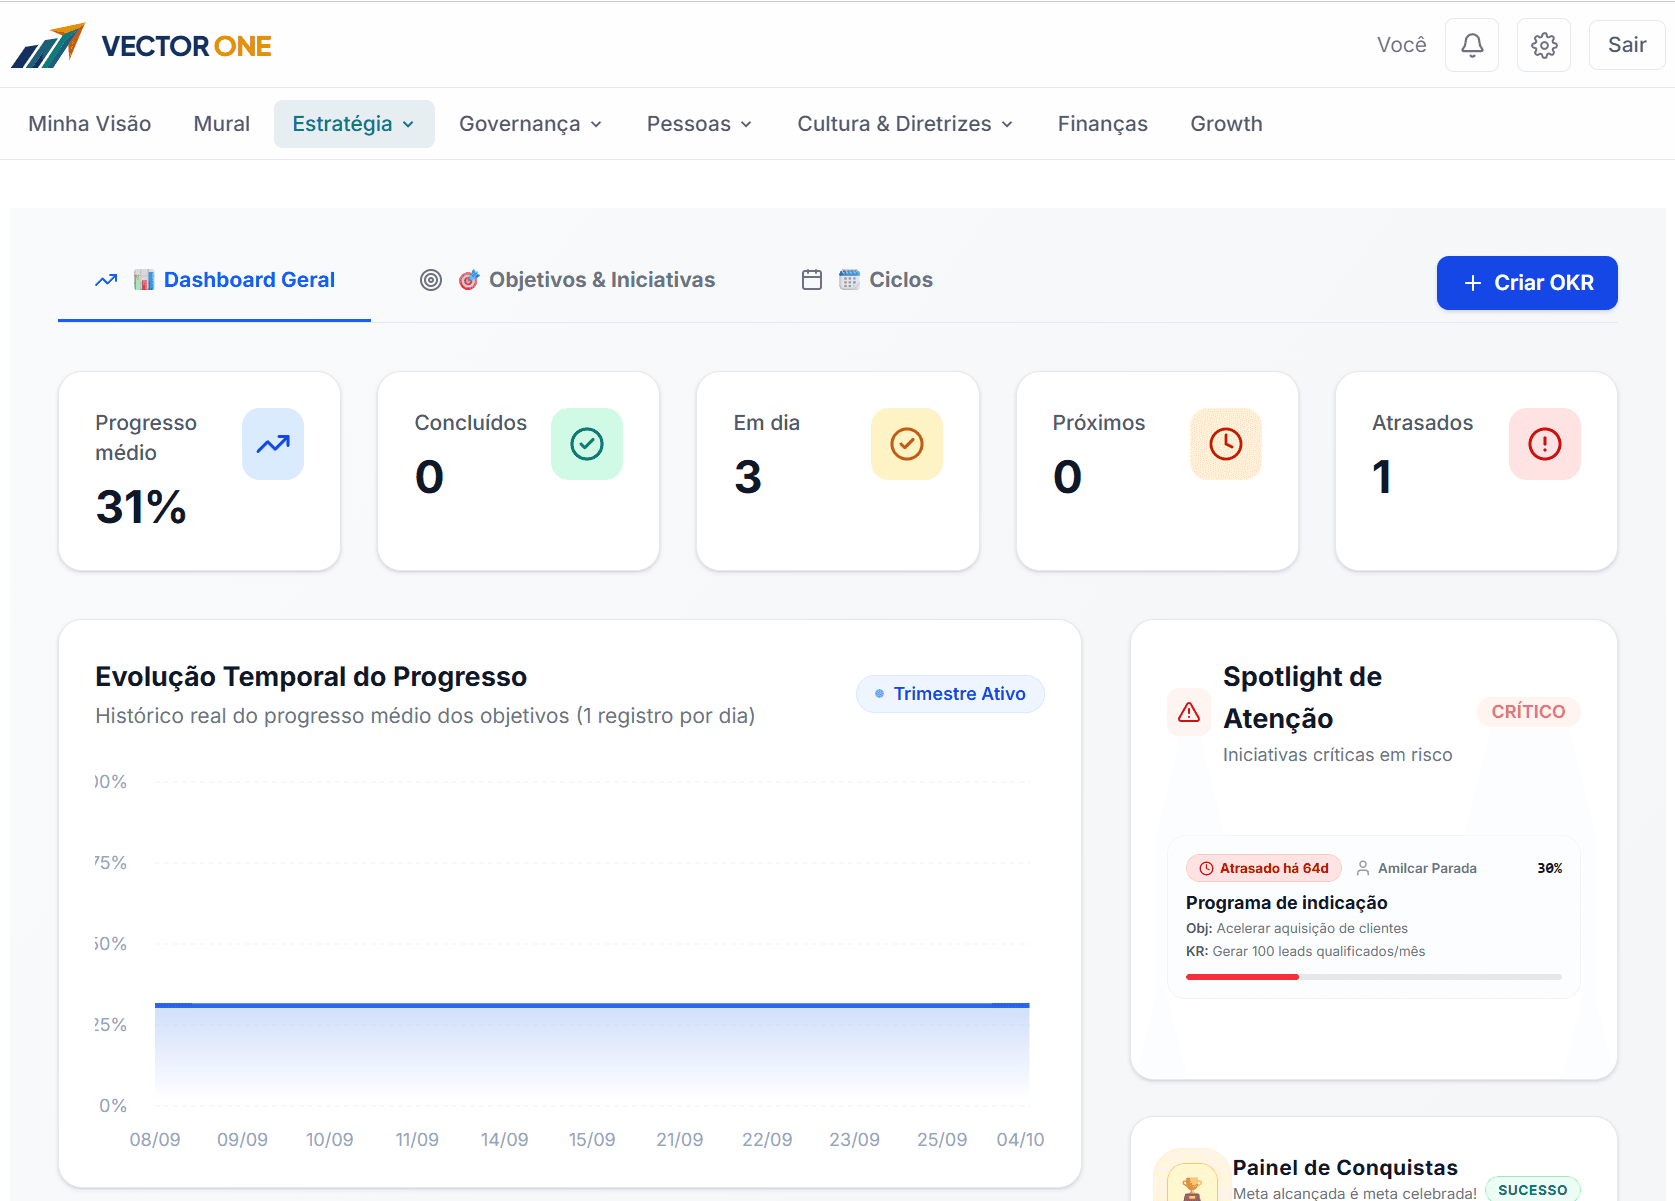Click the plus icon in Criar OKR
Screen dimensions: 1675x1201
pos(1472,283)
